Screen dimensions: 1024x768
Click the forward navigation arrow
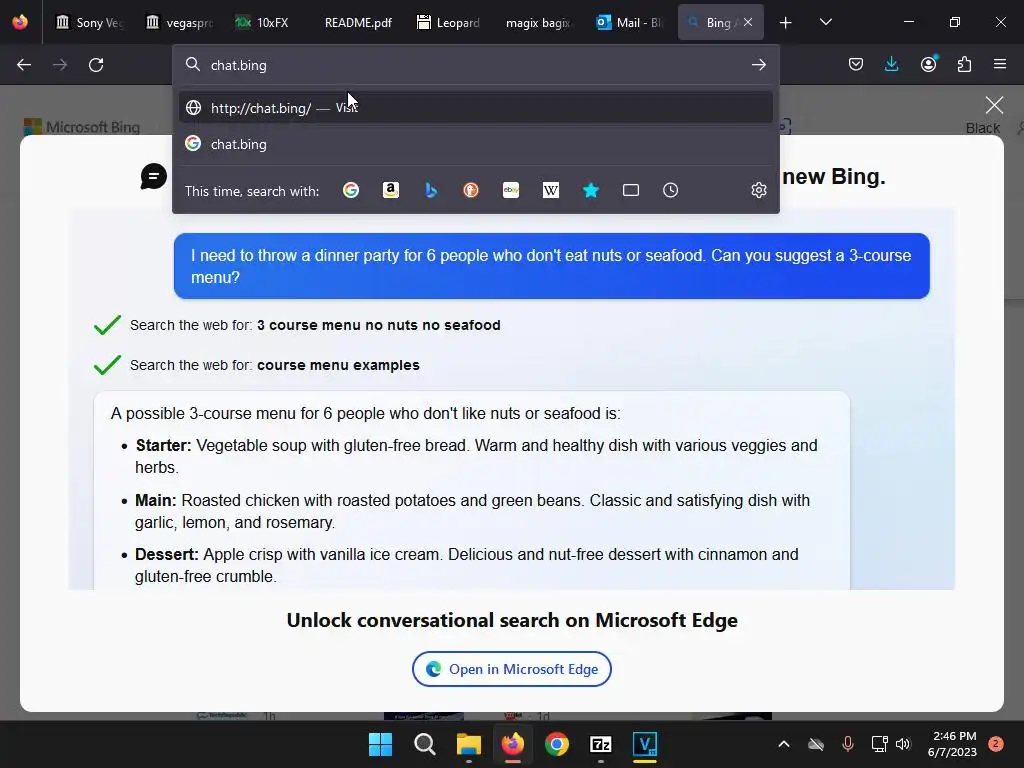point(60,65)
